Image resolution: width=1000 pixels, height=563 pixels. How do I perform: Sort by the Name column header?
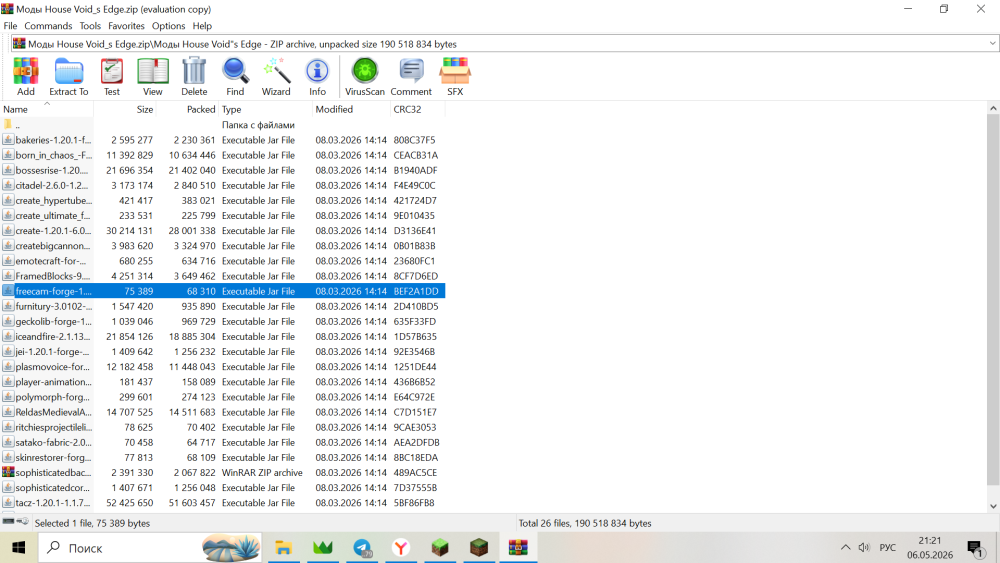[47, 109]
